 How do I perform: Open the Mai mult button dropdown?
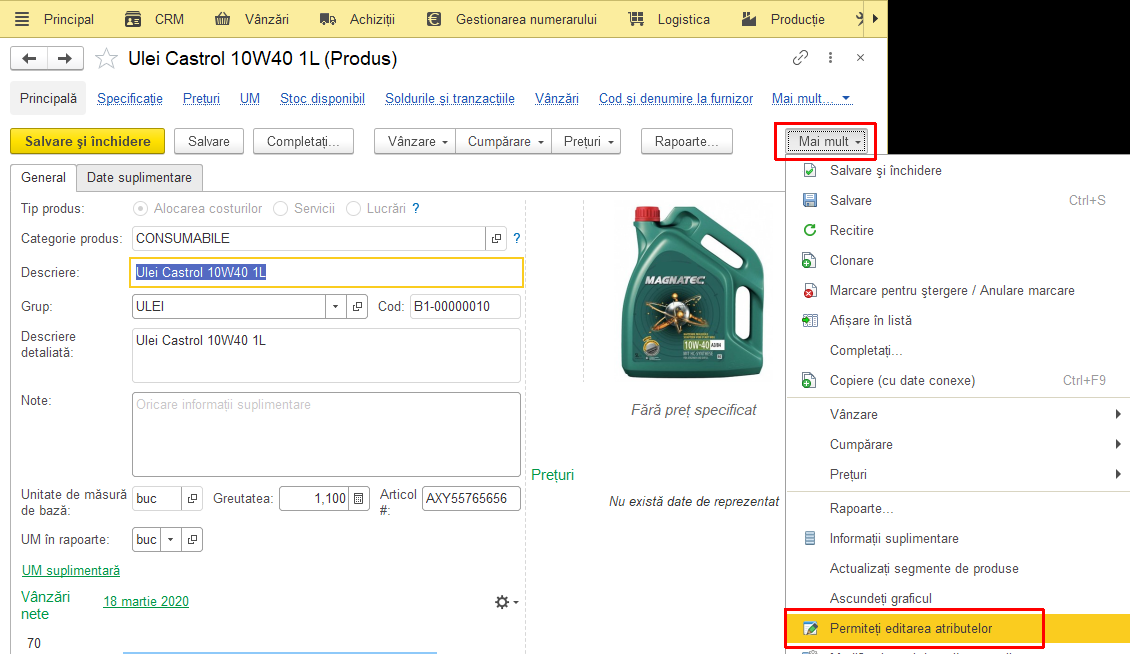[826, 141]
